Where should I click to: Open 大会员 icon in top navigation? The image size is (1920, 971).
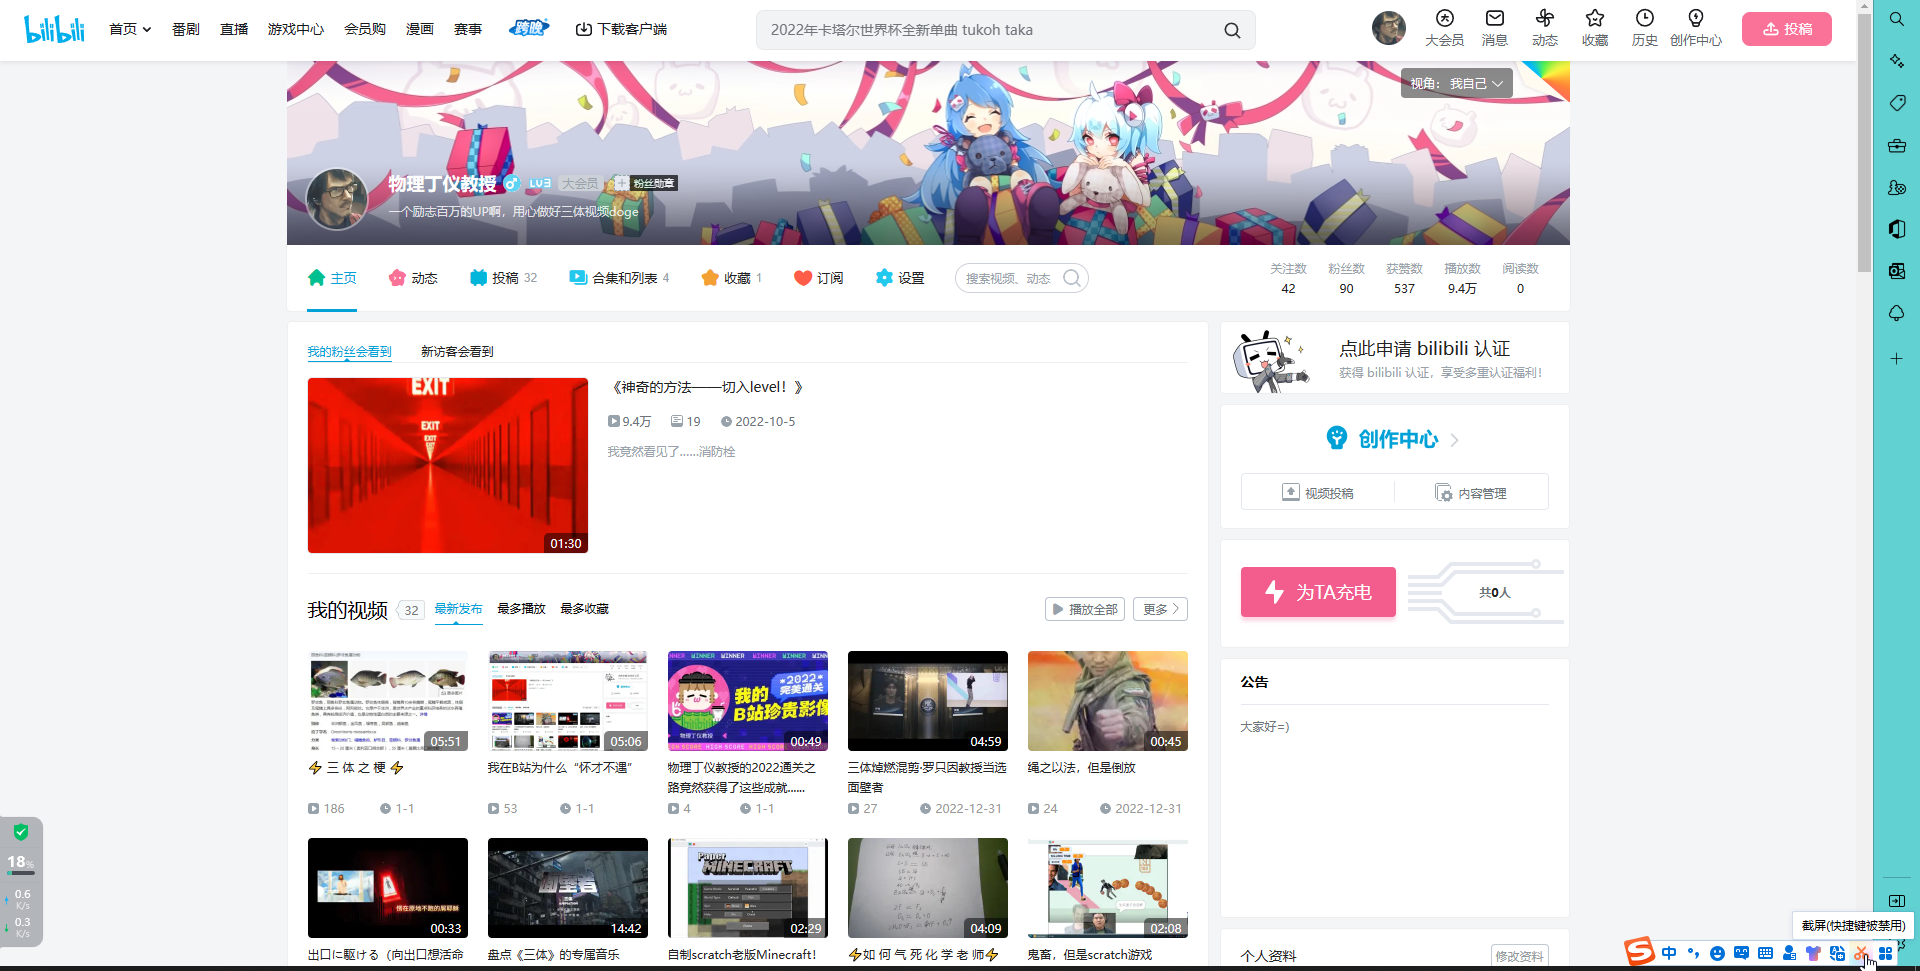pyautogui.click(x=1444, y=28)
